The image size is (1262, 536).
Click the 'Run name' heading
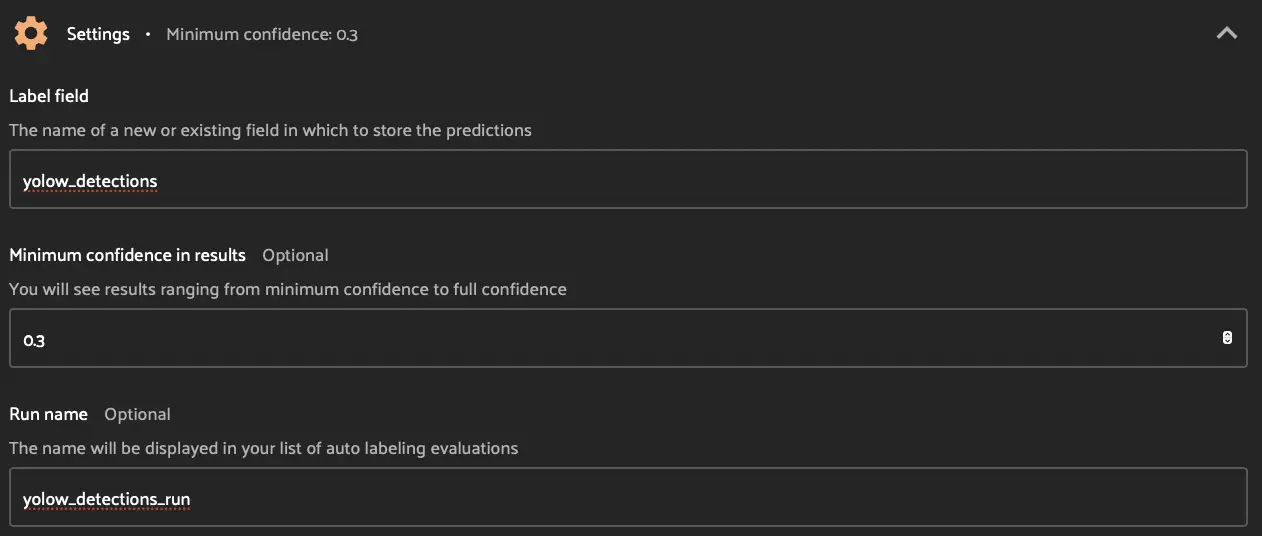coord(48,414)
